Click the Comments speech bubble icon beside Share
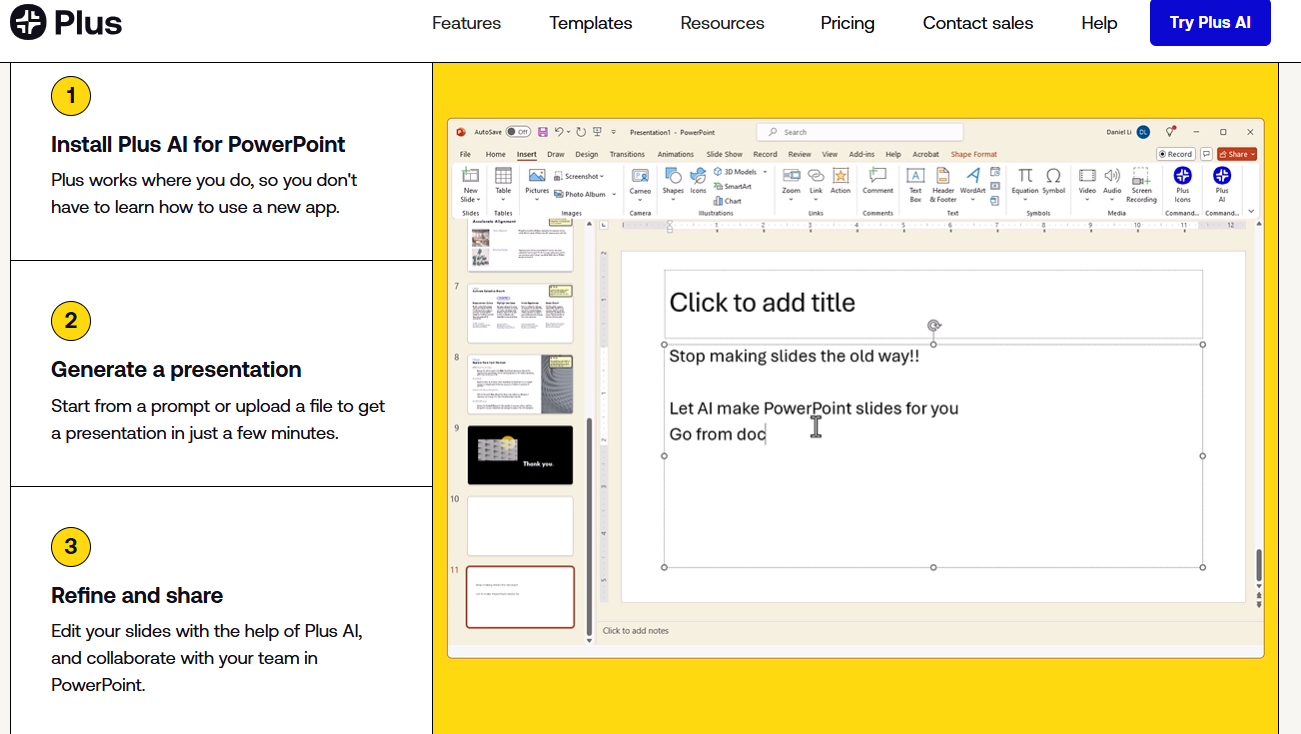The width and height of the screenshot is (1301, 734). (x=1207, y=154)
